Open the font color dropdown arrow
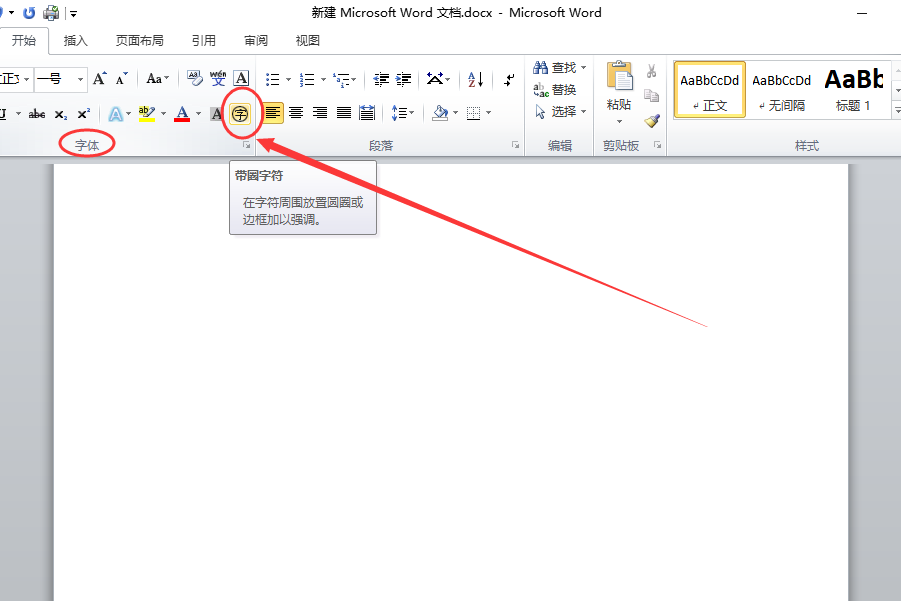The height and width of the screenshot is (601, 901). tap(198, 114)
